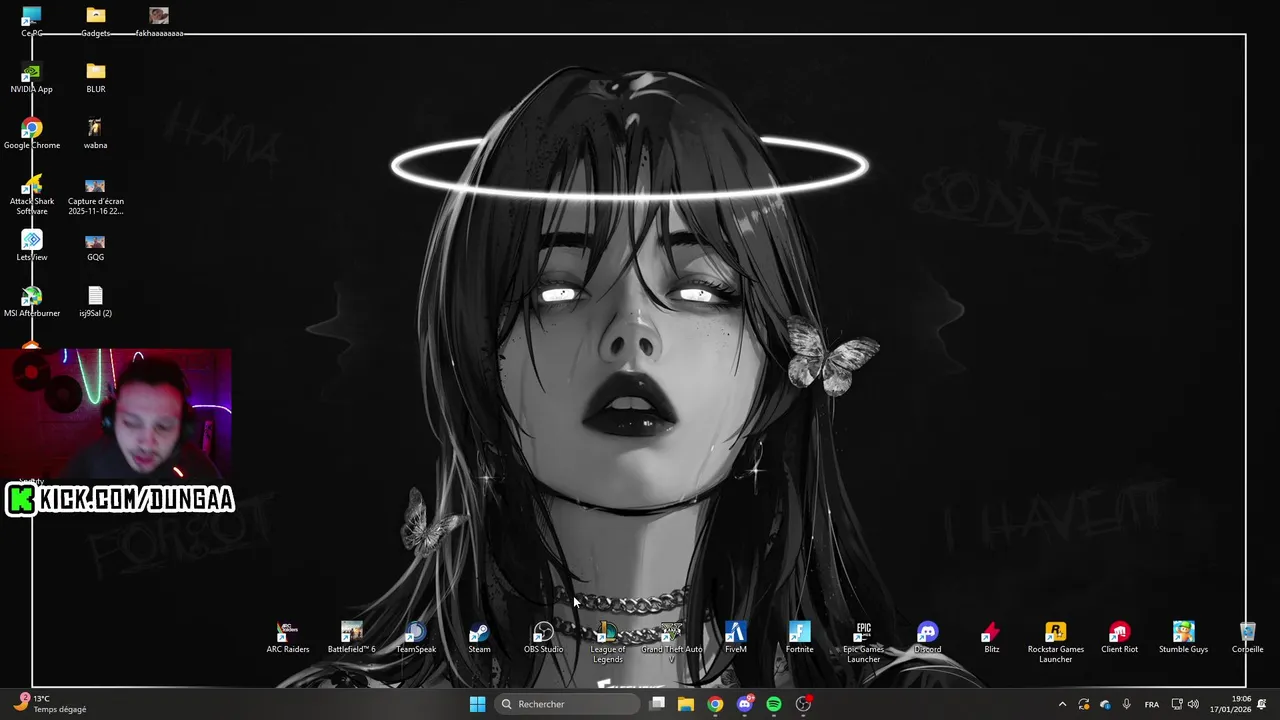This screenshot has height=720, width=1280.
Task: Select the GQG image file
Action: tap(96, 246)
